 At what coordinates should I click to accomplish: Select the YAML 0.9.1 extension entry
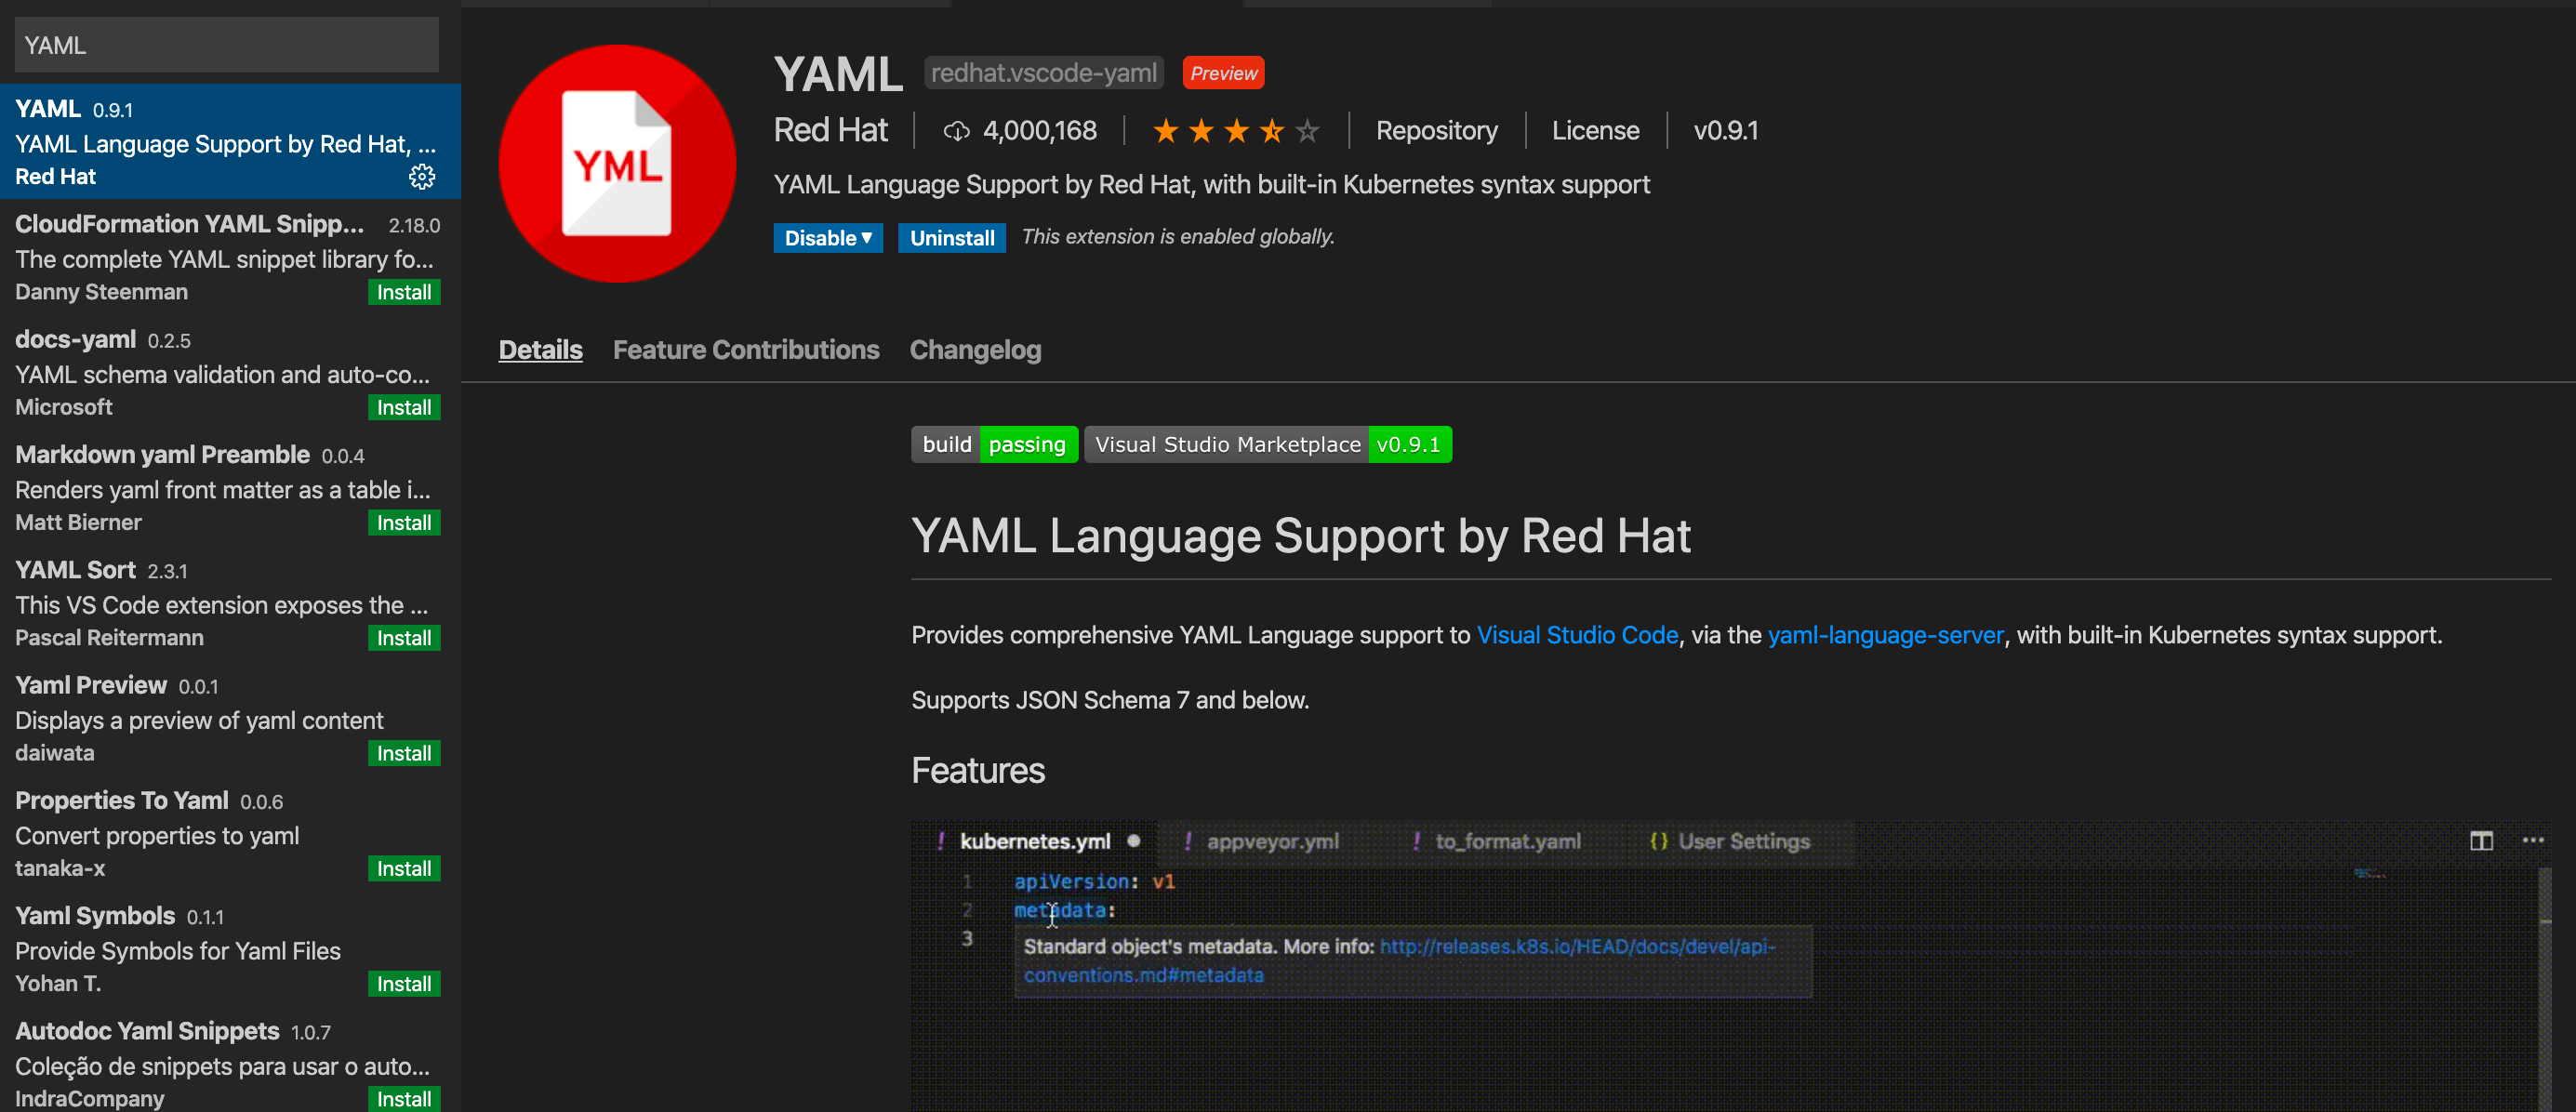click(230, 142)
